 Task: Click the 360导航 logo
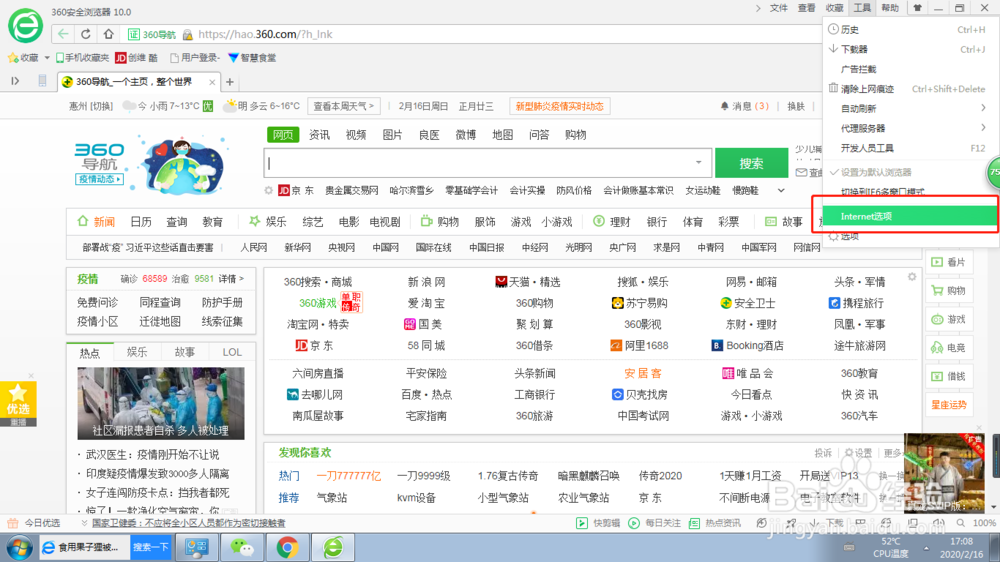pos(99,157)
